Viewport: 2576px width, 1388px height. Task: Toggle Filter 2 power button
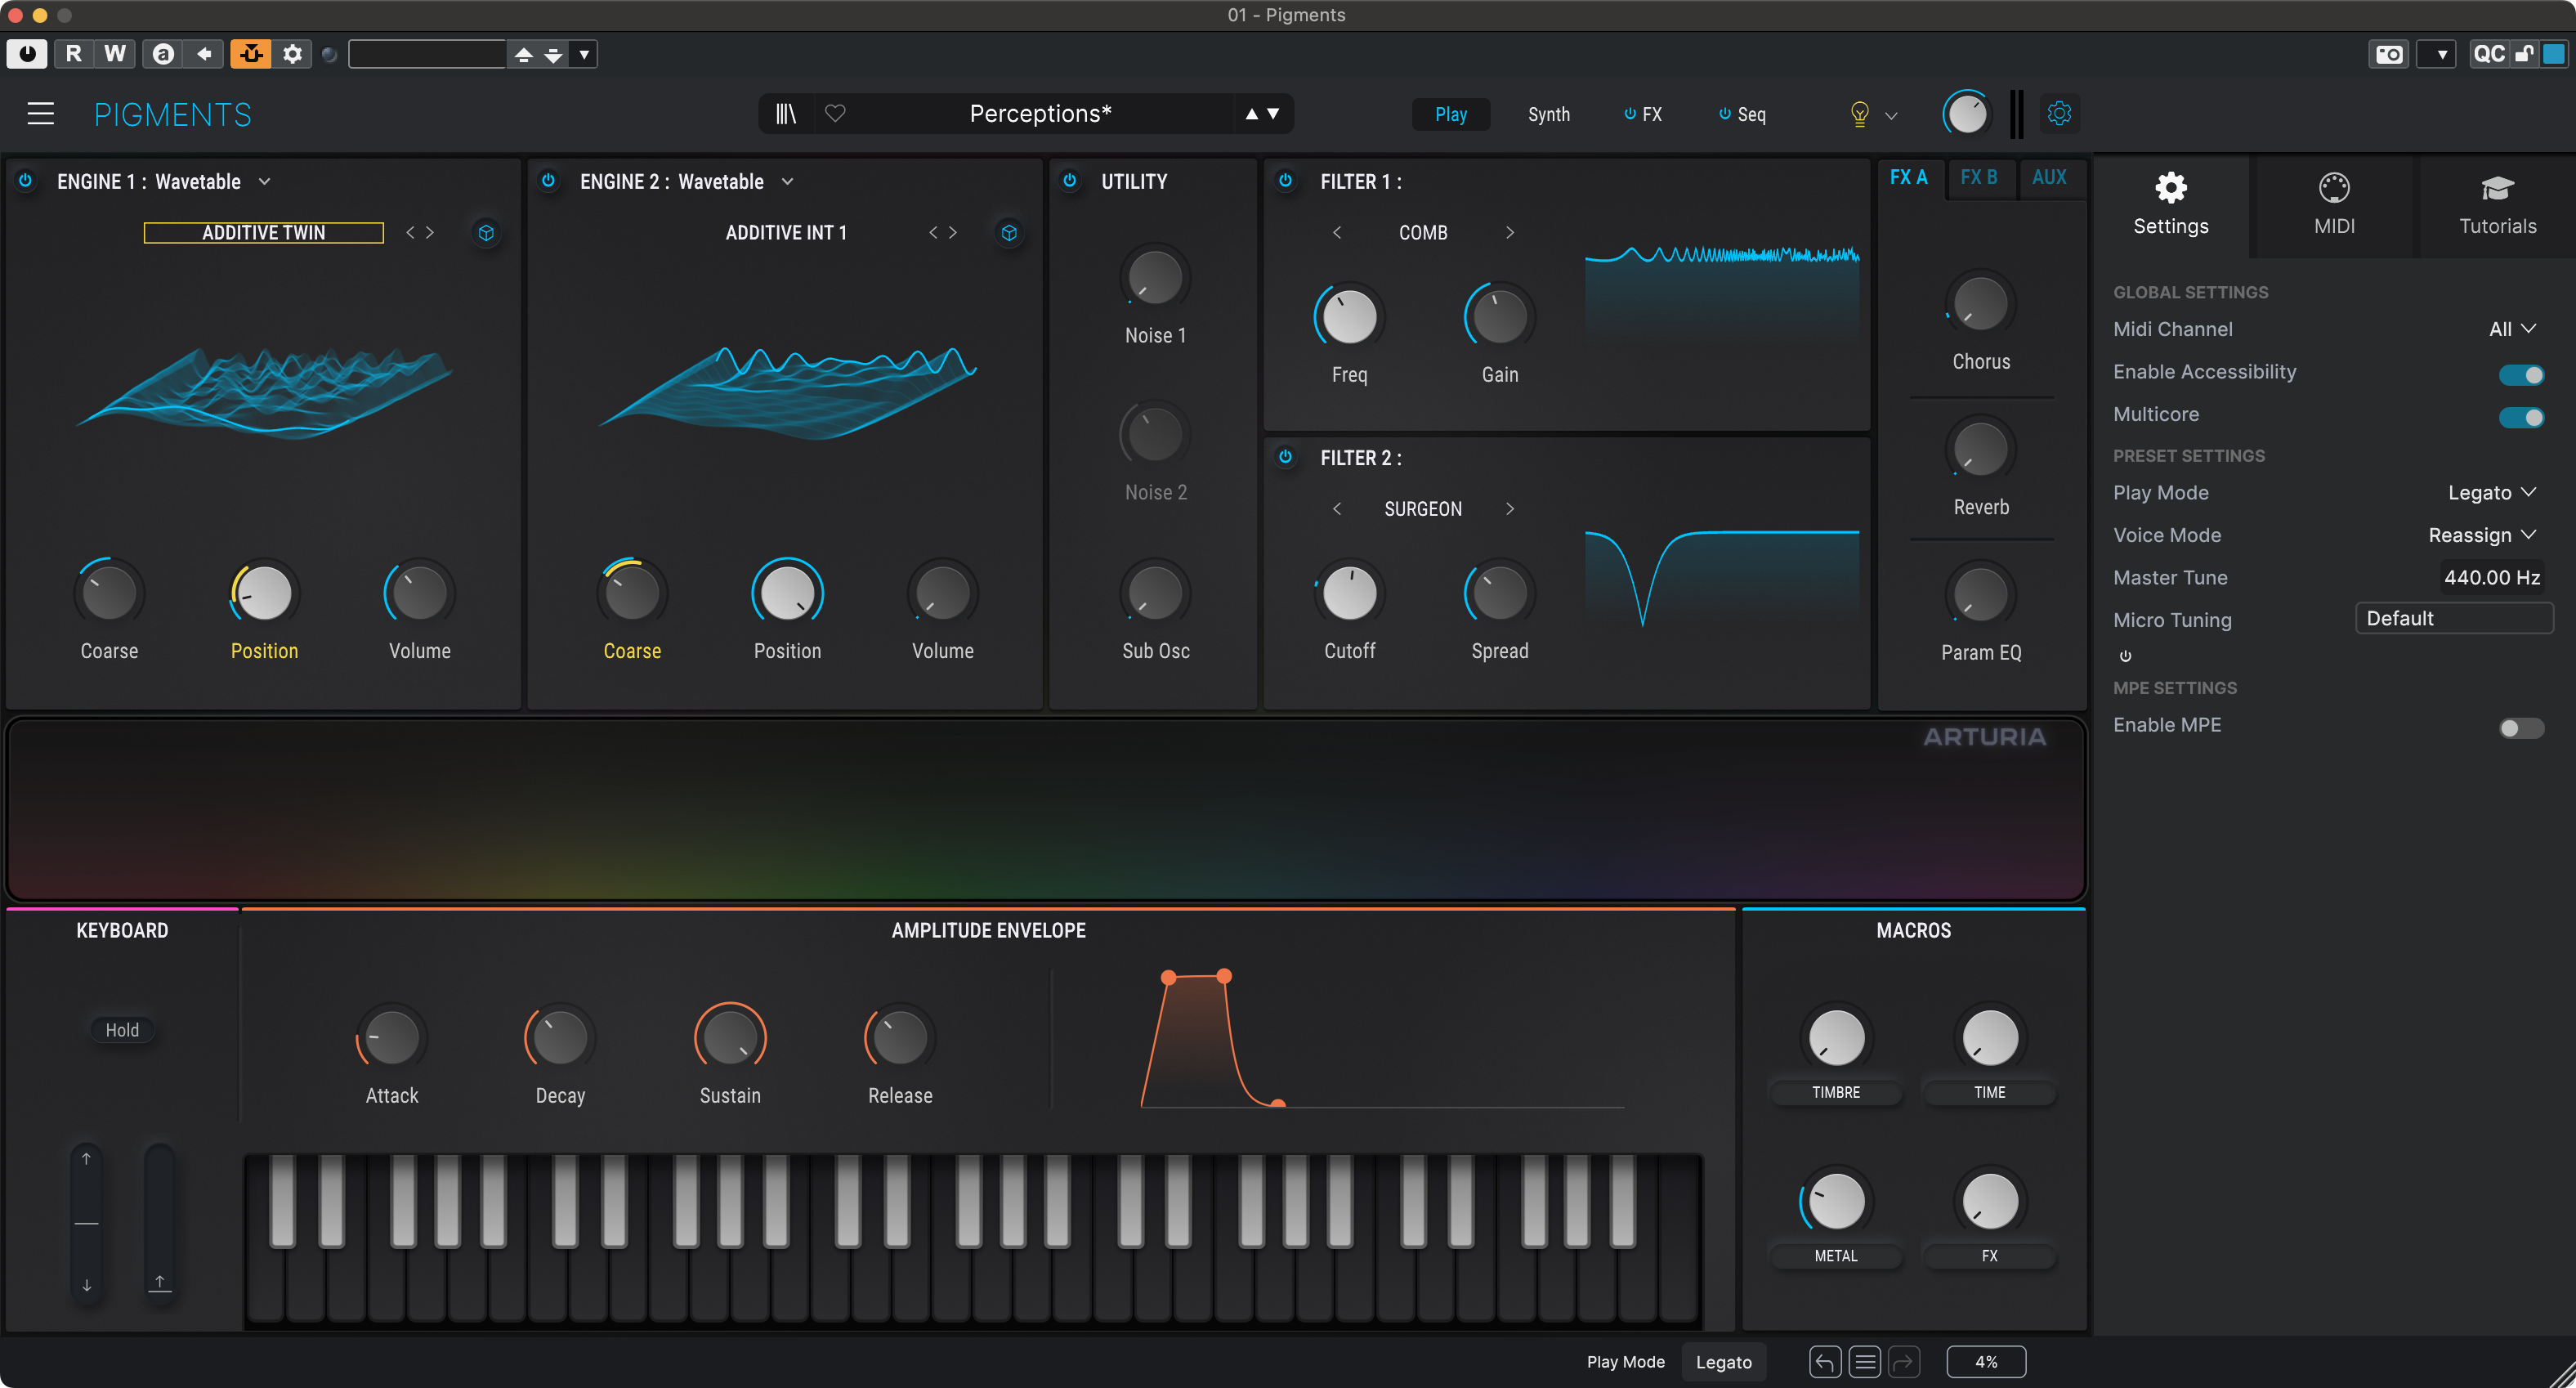pos(1286,457)
